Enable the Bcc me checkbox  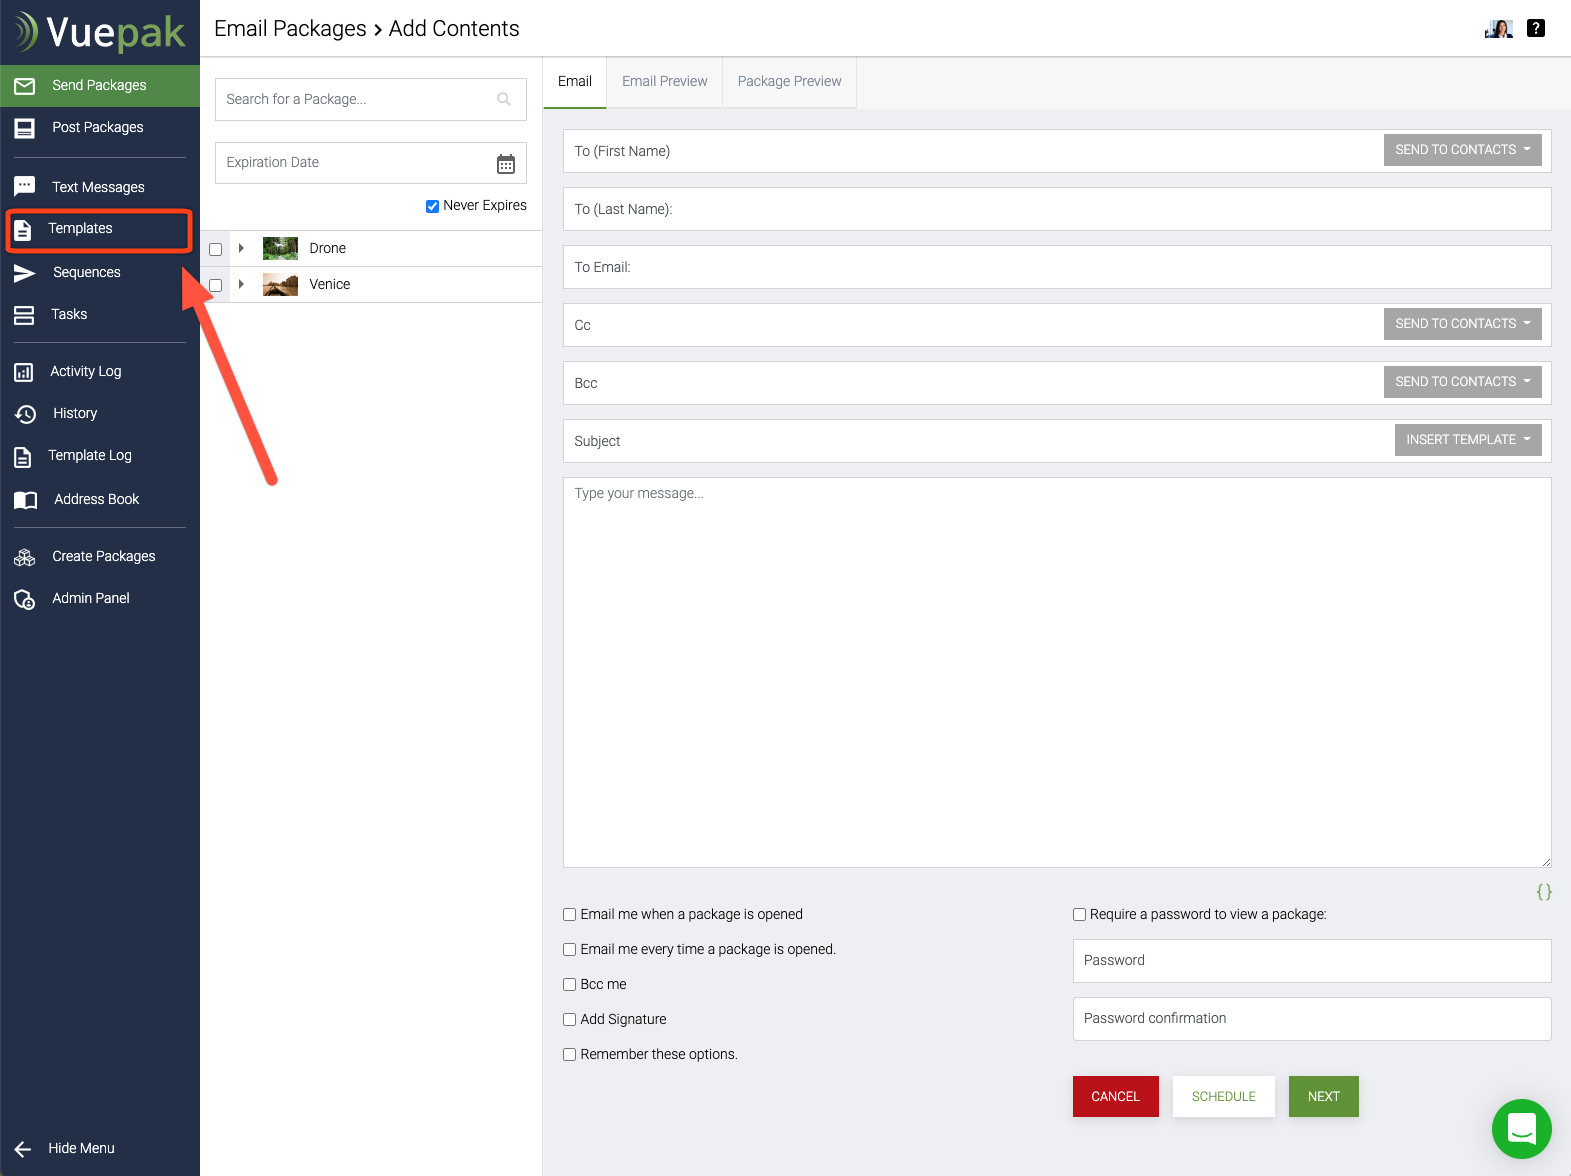tap(570, 985)
